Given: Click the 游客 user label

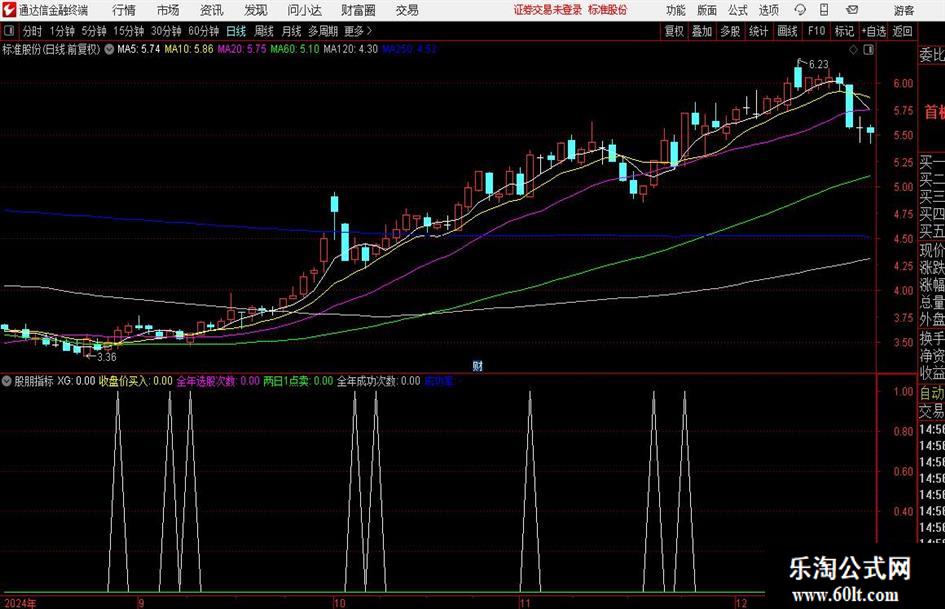Looking at the screenshot, I should [x=903, y=10].
